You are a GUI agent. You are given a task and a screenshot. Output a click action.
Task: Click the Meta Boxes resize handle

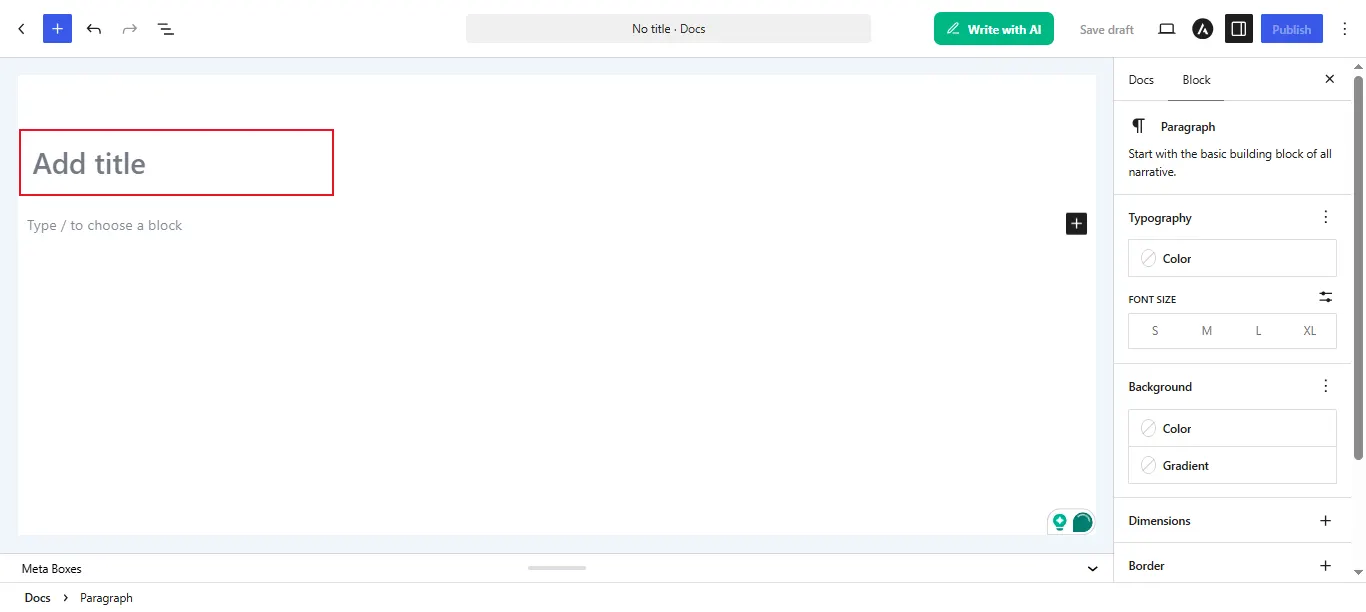coord(557,568)
